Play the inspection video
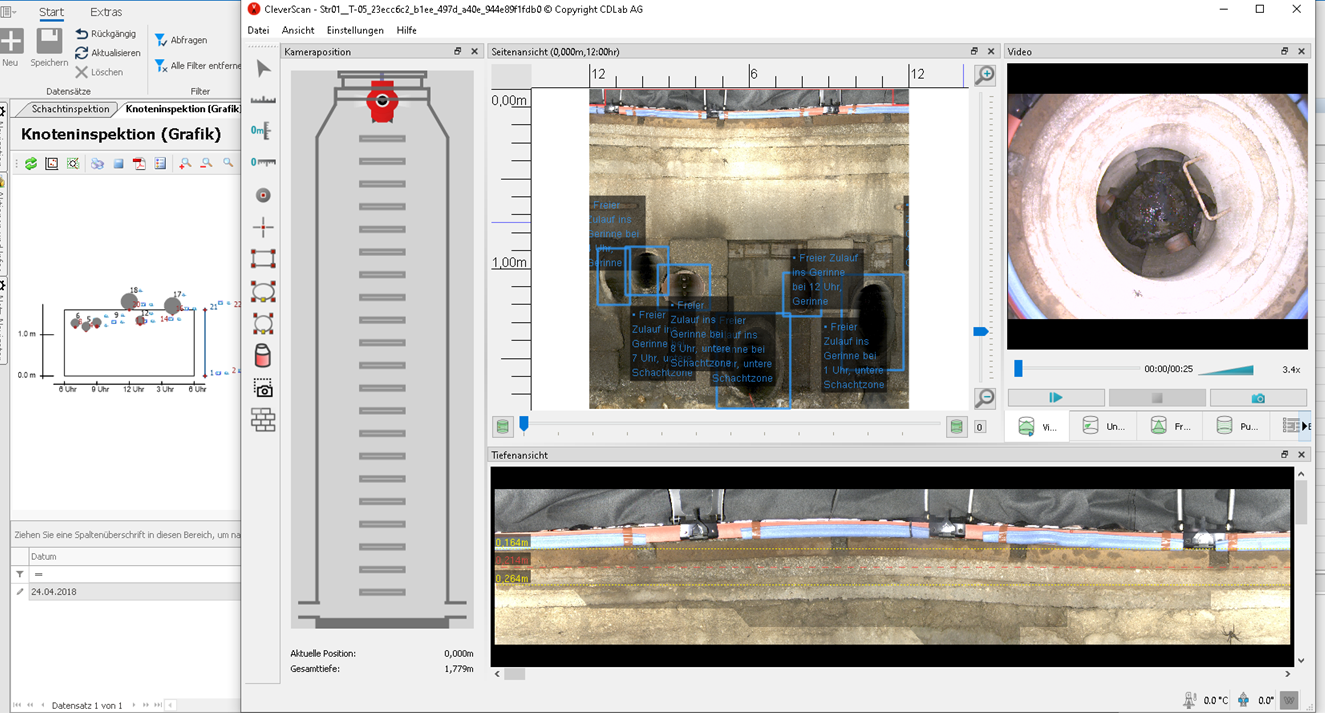Screen dimensions: 1325x713 coord(1055,398)
